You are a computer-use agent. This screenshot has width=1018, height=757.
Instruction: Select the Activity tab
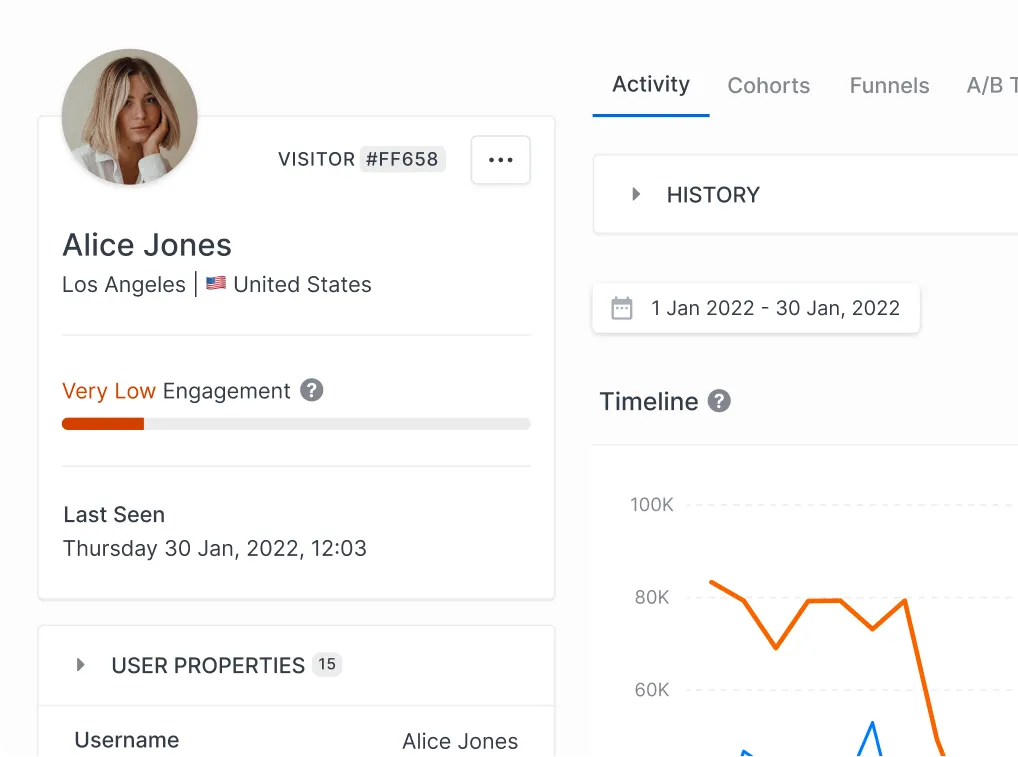650,85
